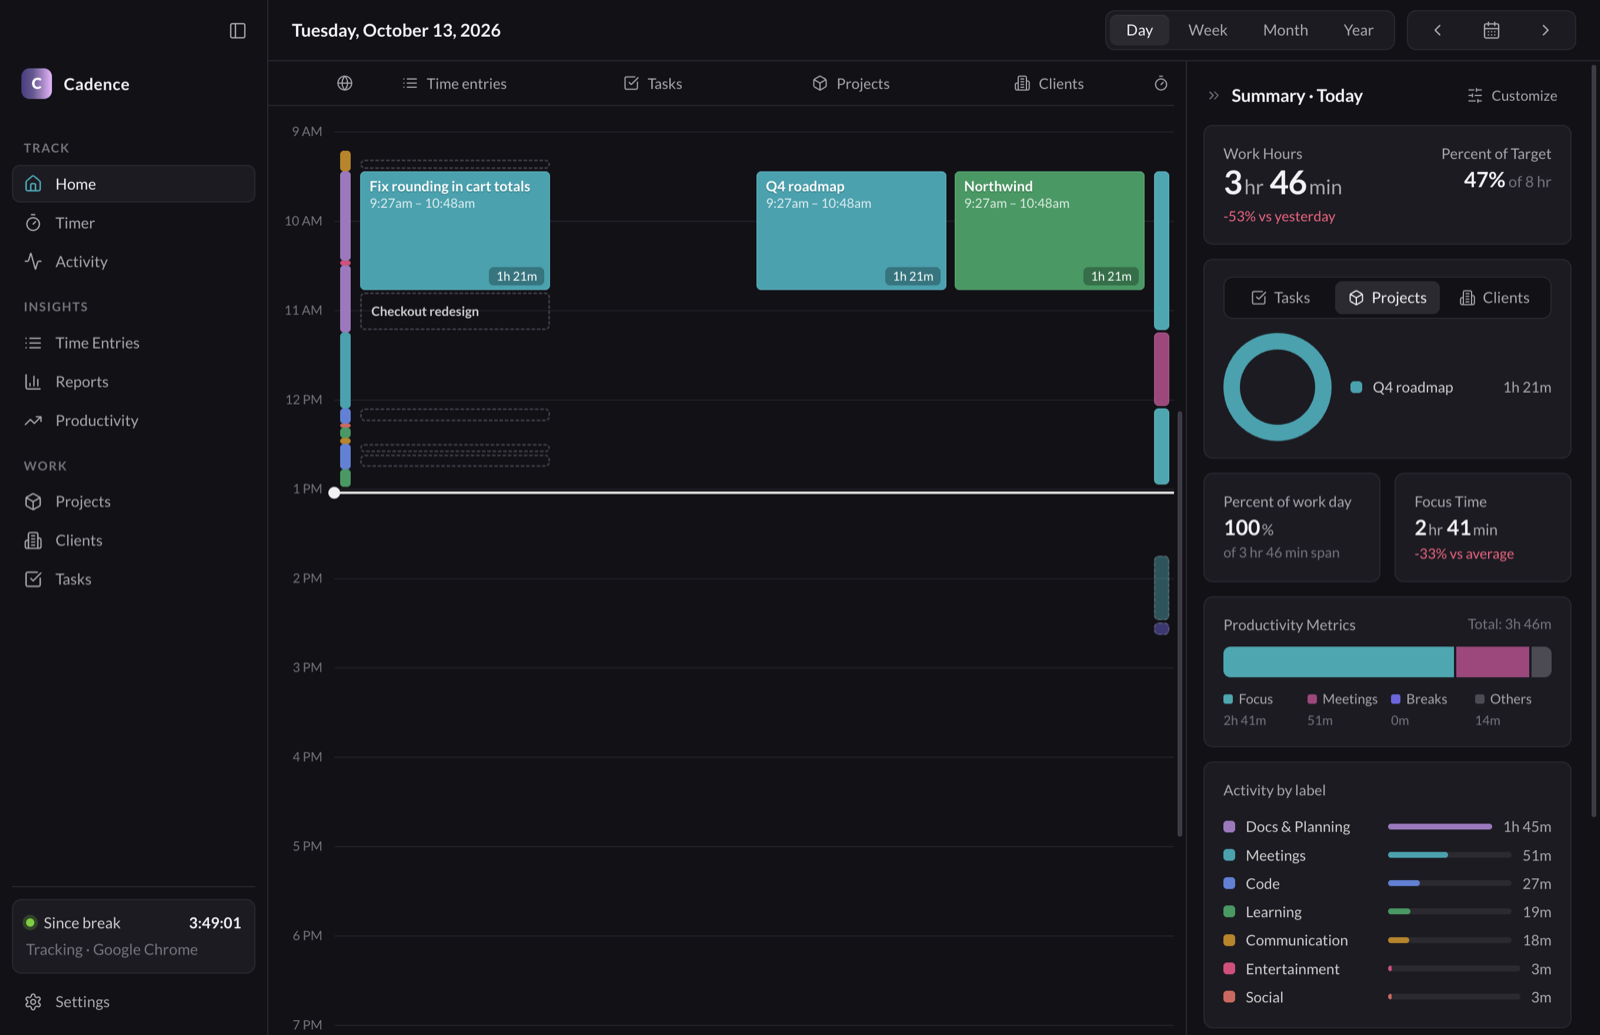This screenshot has width=1600, height=1035.
Task: Switch to Day view
Action: 1139,30
